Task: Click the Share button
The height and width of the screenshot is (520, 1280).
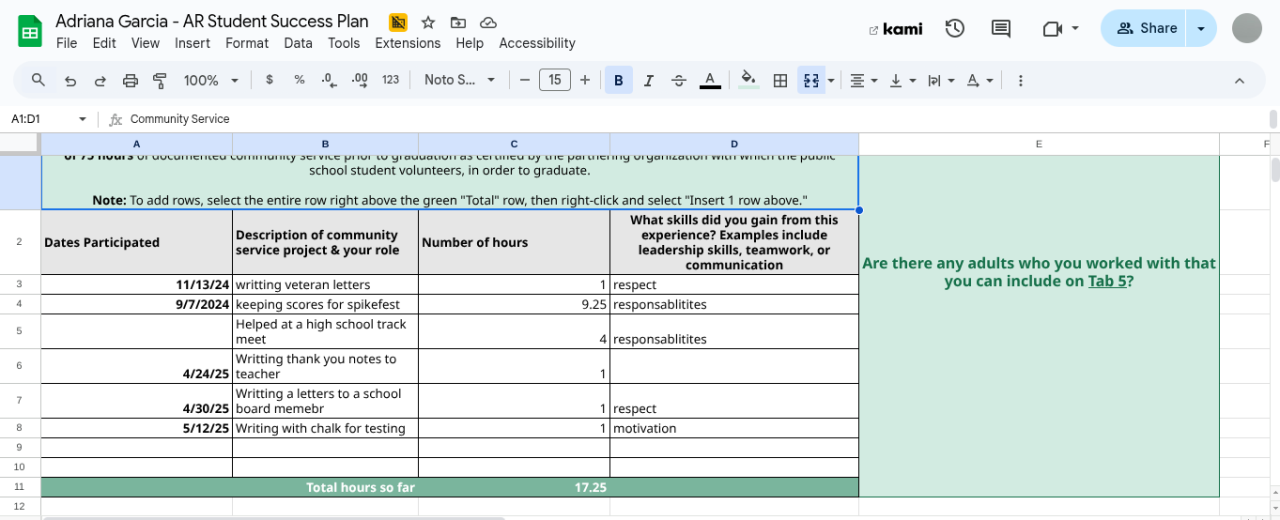Action: pyautogui.click(x=1146, y=28)
